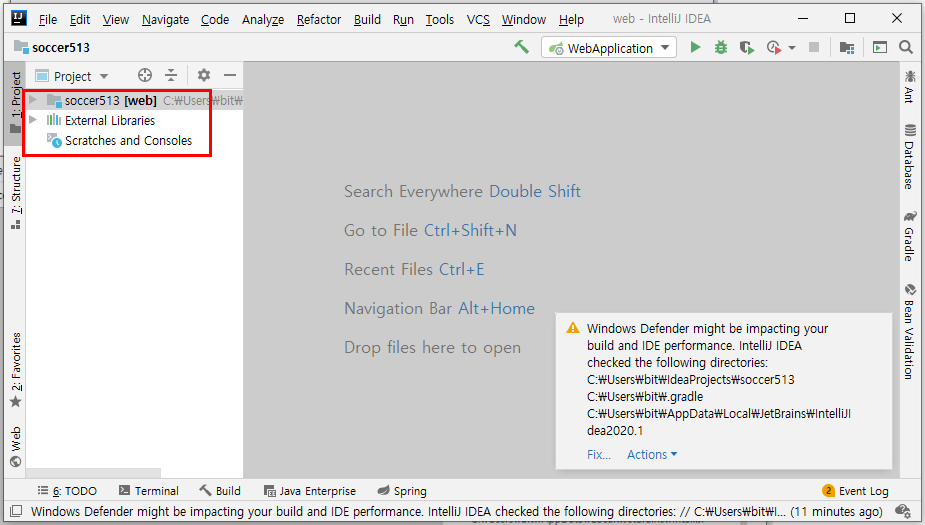Screen dimensions: 925x525
Task: Toggle the 1: Project side tab
Action: click(x=15, y=103)
